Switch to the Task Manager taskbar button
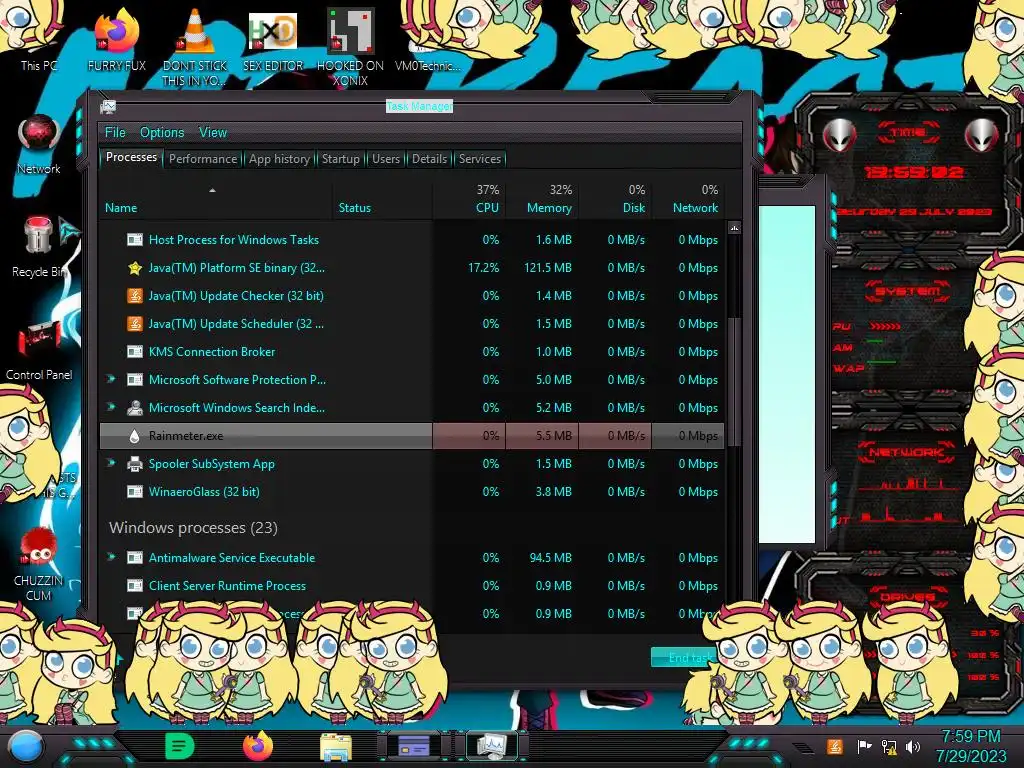 pos(492,746)
